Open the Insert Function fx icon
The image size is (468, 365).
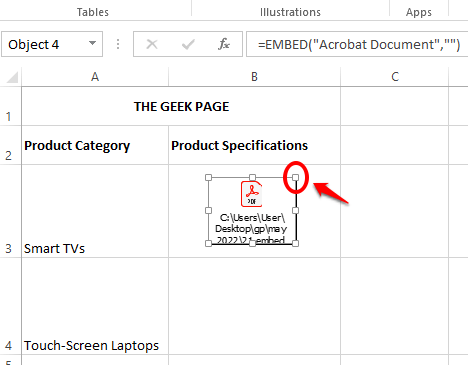pos(223,44)
